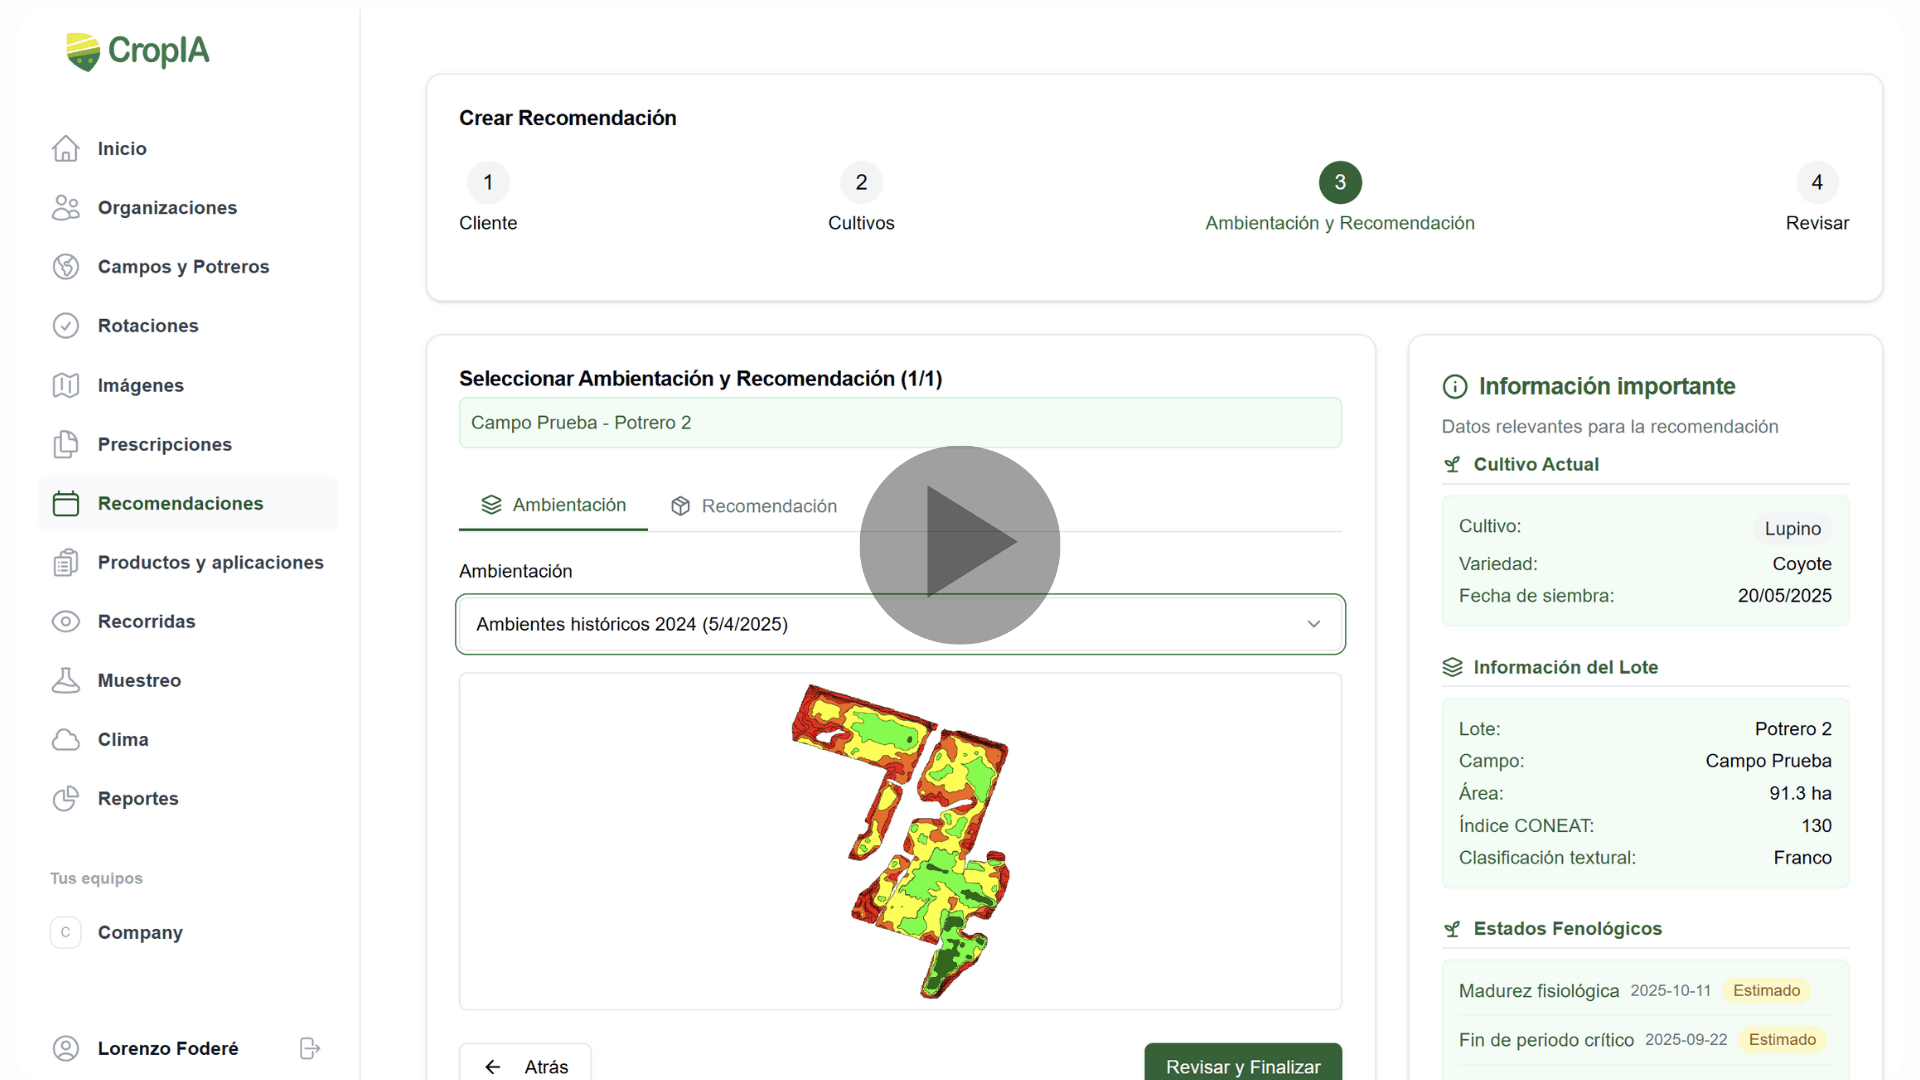
Task: Switch to the Recomendación tab
Action: [x=754, y=506]
